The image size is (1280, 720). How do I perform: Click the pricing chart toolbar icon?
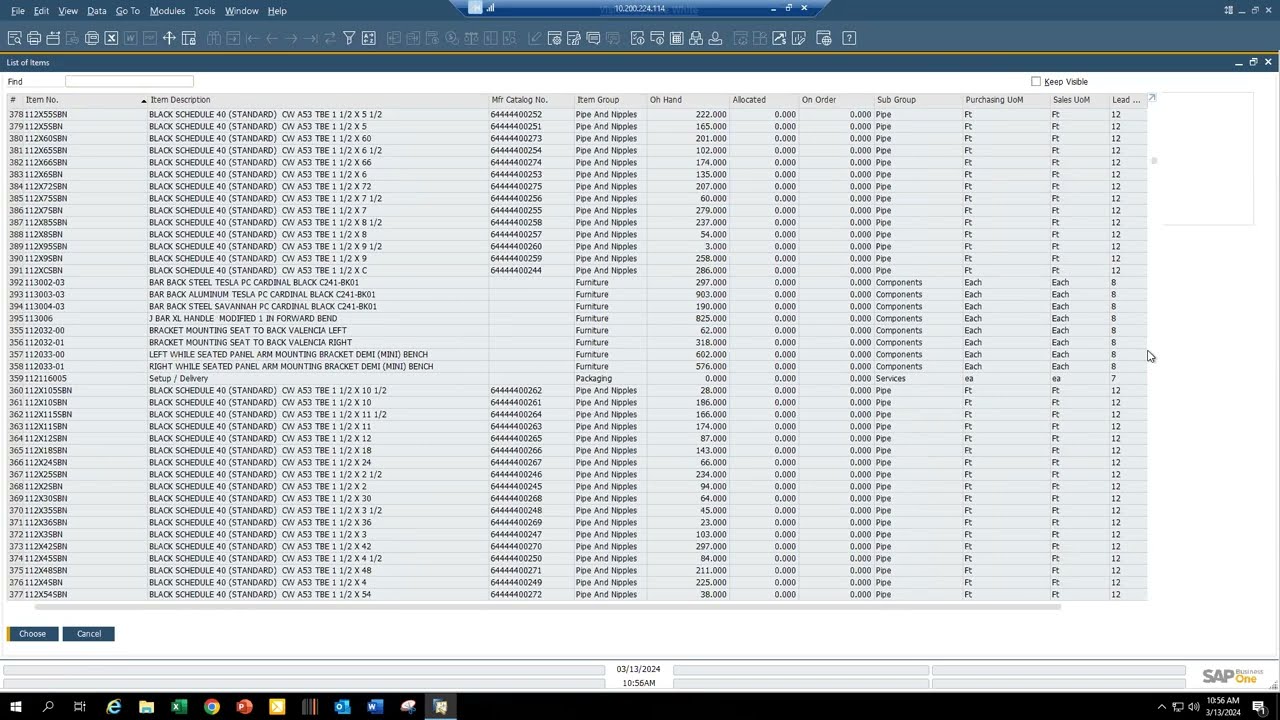[779, 38]
